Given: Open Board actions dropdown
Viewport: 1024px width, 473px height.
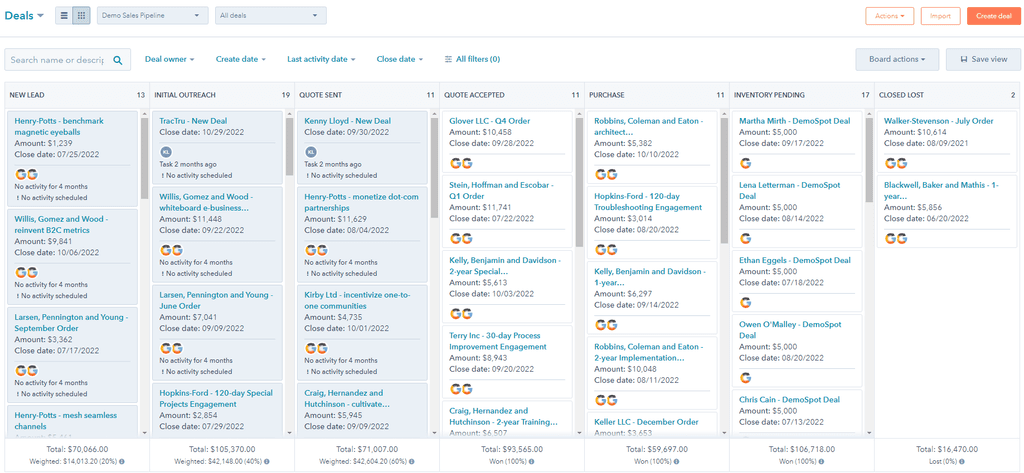Looking at the screenshot, I should [x=897, y=59].
